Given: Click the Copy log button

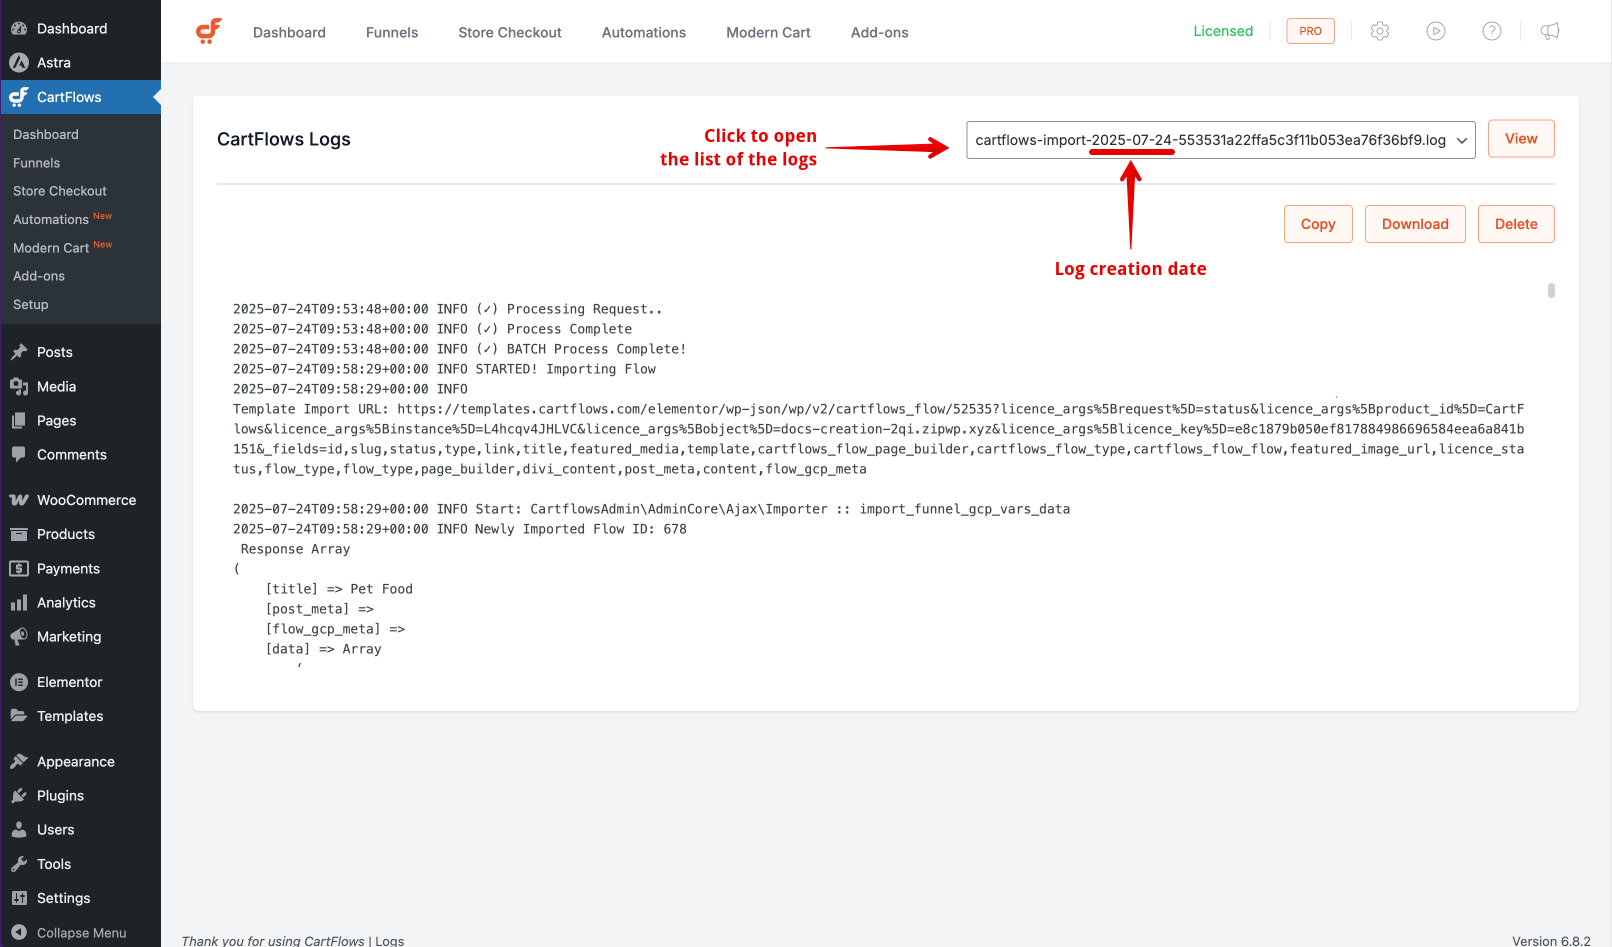Looking at the screenshot, I should tap(1318, 224).
